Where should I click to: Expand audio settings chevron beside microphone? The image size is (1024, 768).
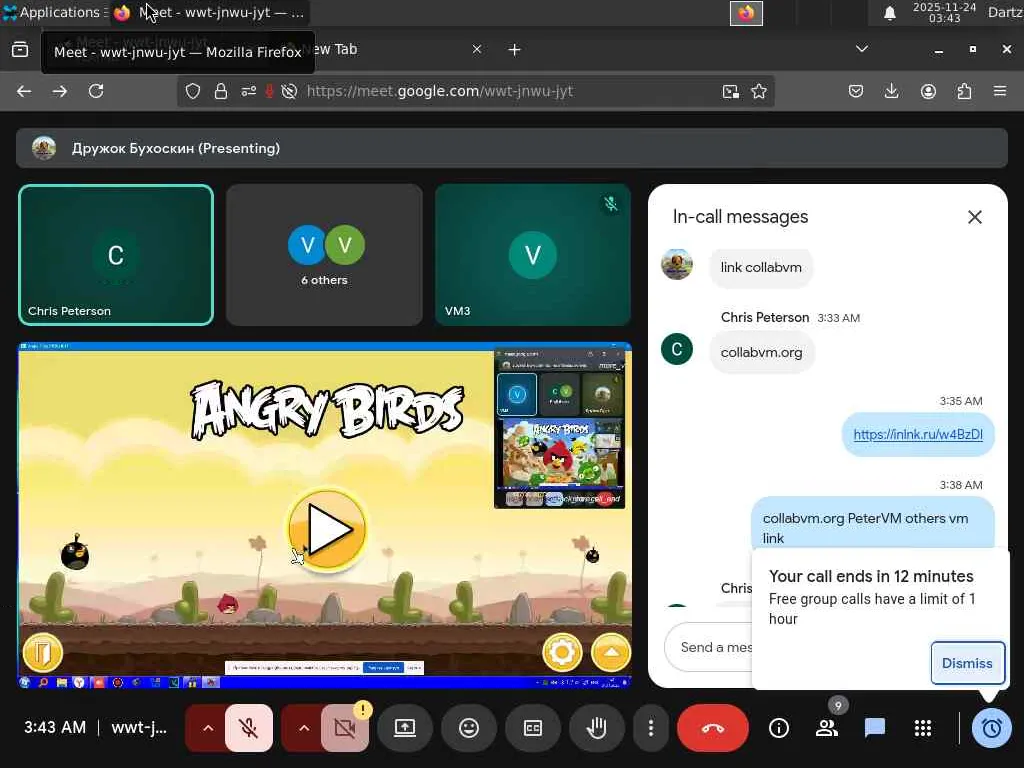click(x=208, y=728)
